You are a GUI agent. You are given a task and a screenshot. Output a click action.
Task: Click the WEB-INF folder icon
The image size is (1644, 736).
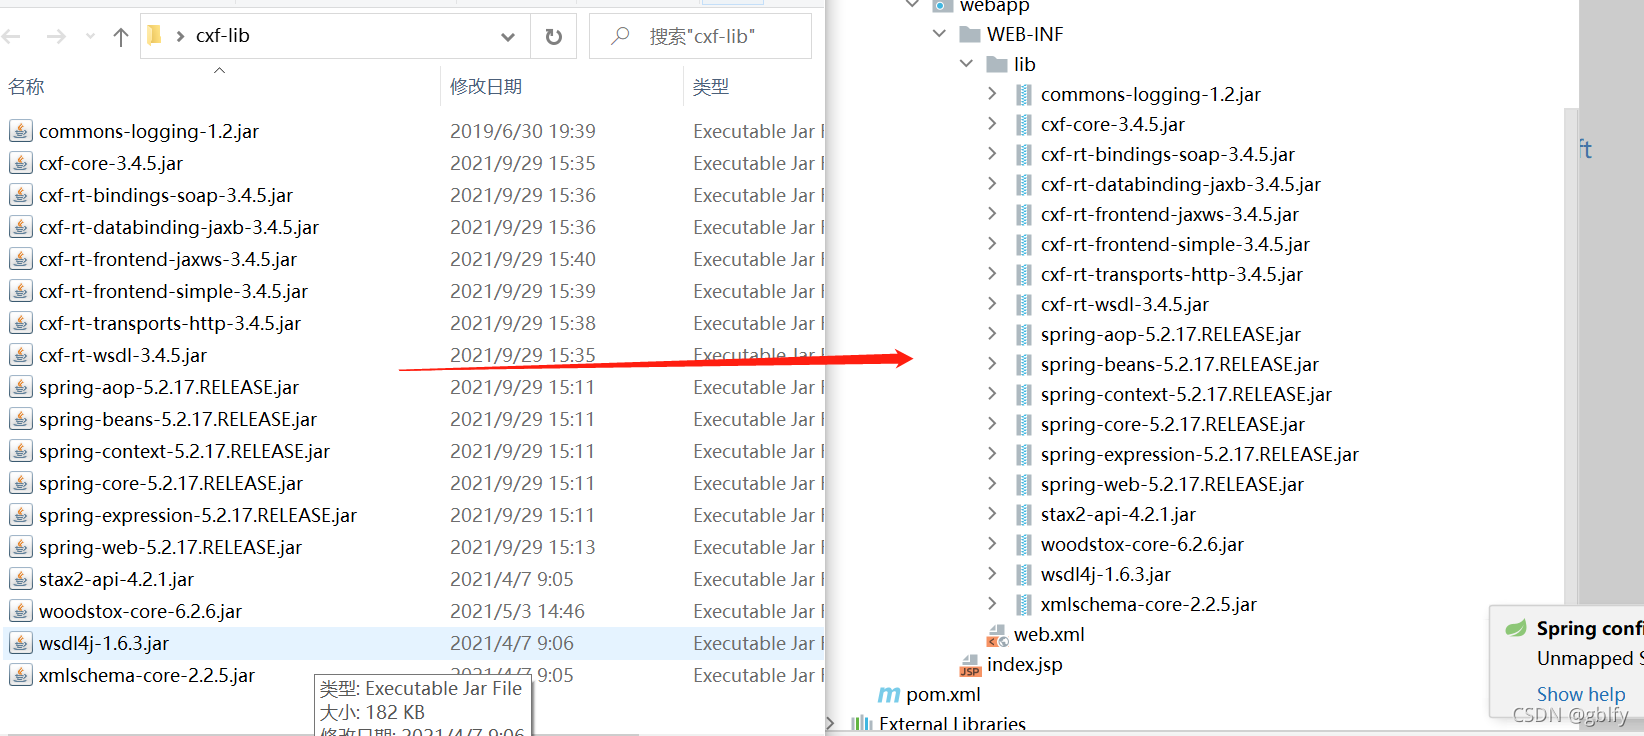[x=970, y=35]
